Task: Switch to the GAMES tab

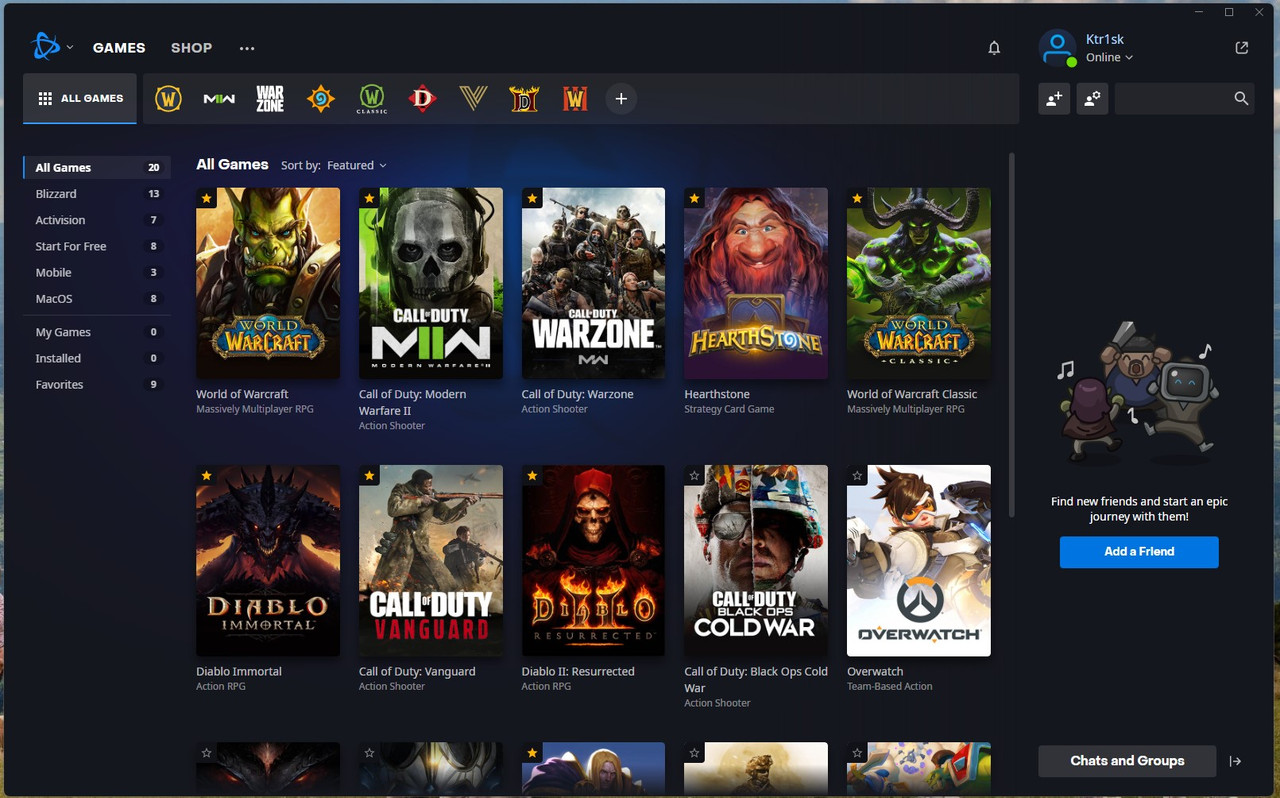Action: 119,48
